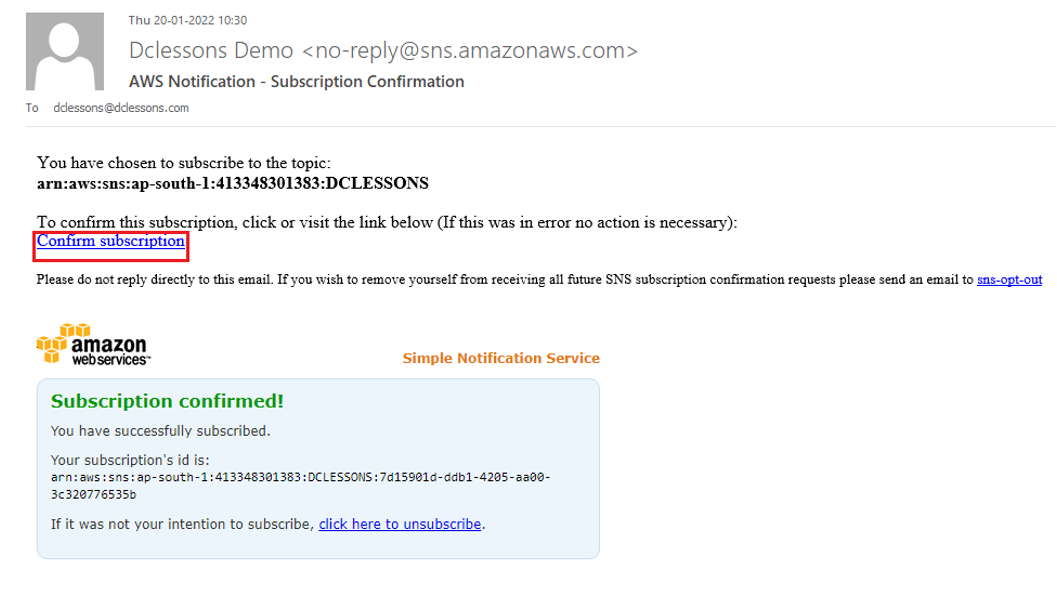Click the Amazon Web Services logo
1057x597 pixels.
(x=93, y=345)
